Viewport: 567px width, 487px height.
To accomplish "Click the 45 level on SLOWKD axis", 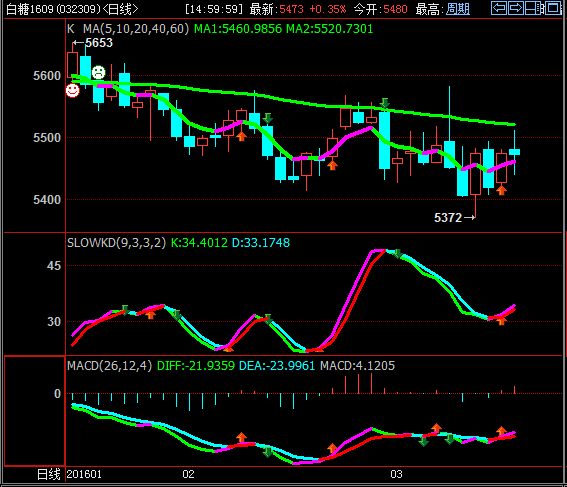I will coord(54,266).
